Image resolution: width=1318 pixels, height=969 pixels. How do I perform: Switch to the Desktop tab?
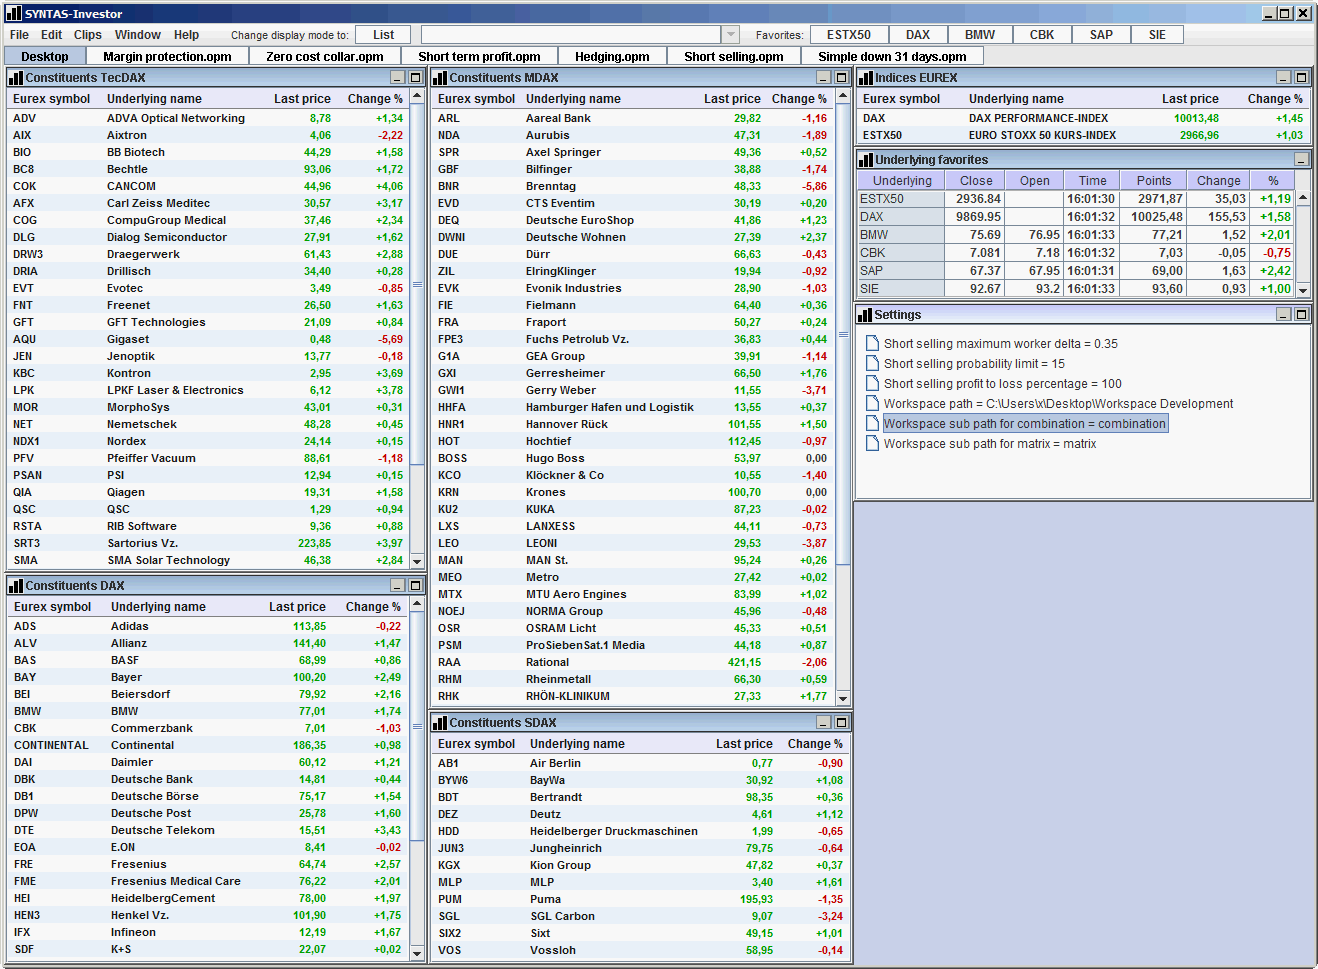[x=45, y=57]
